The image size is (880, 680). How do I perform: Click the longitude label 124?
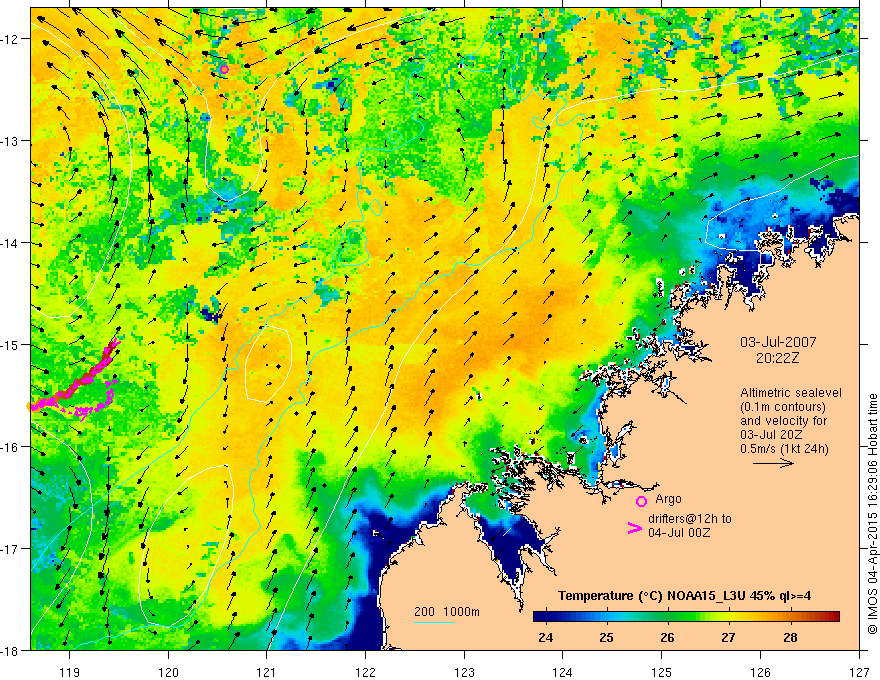coord(563,673)
